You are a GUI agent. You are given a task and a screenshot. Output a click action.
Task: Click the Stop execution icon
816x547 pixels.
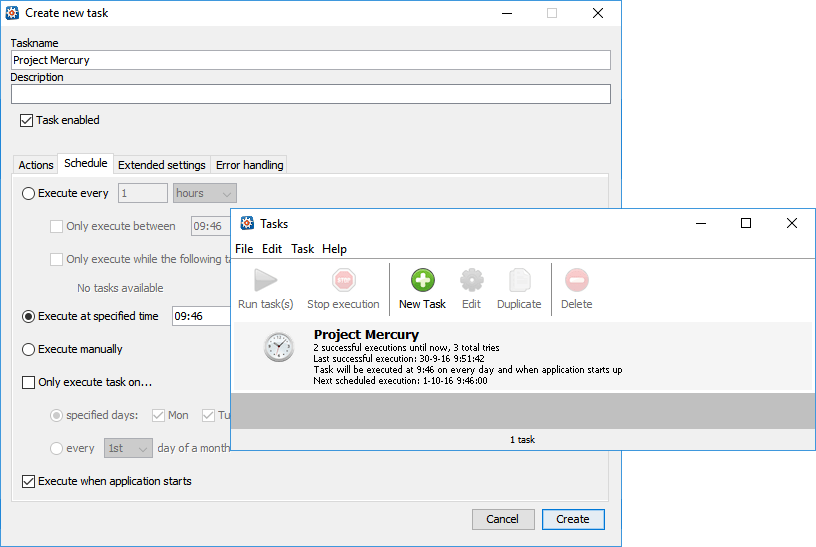[343, 281]
